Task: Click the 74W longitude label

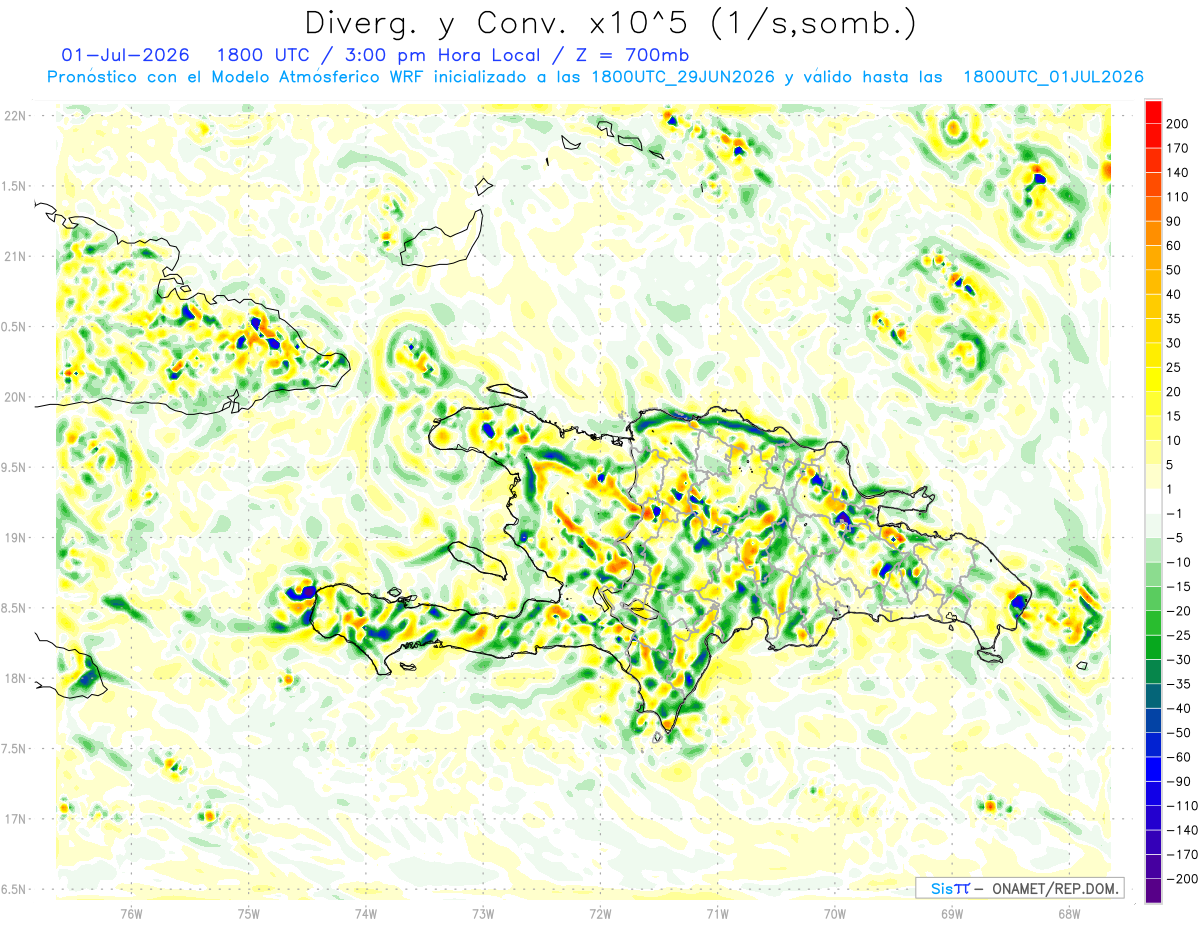Action: [365, 913]
